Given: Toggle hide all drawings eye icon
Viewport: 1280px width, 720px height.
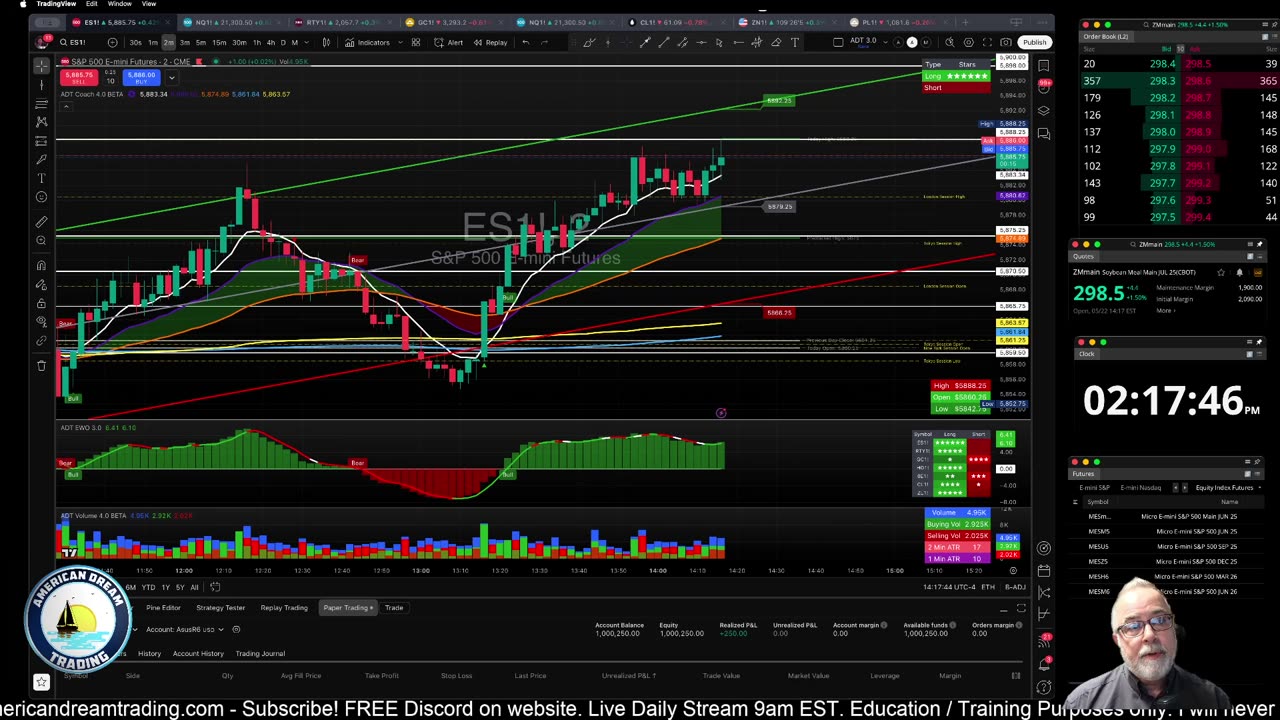Looking at the screenshot, I should pos(41,322).
